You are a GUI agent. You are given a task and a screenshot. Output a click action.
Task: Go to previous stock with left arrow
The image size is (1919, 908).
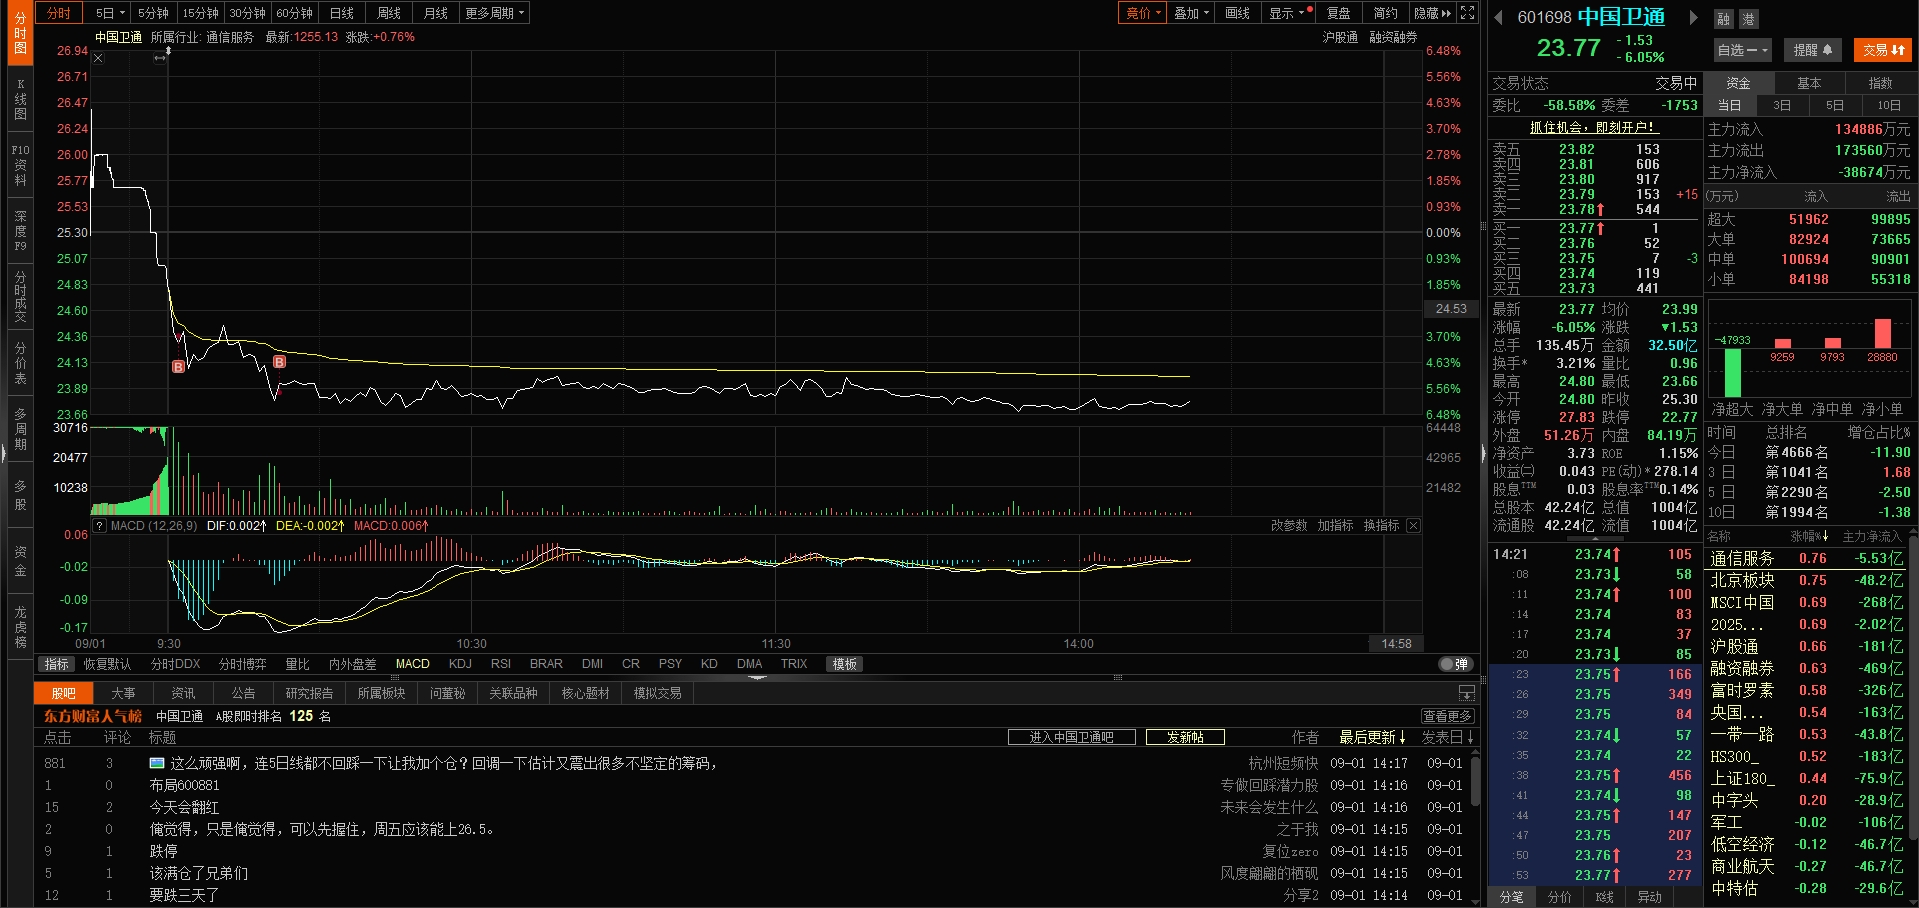tap(1498, 17)
